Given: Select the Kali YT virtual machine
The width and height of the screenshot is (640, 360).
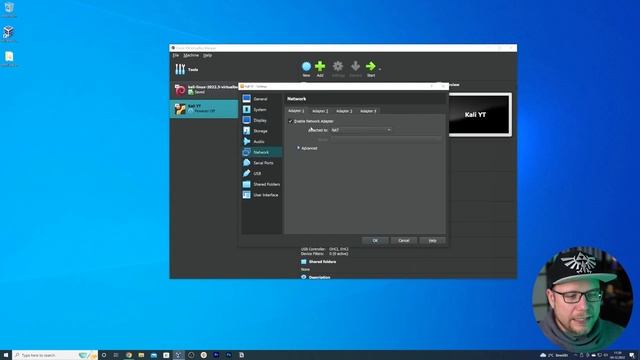Looking at the screenshot, I should [x=204, y=109].
